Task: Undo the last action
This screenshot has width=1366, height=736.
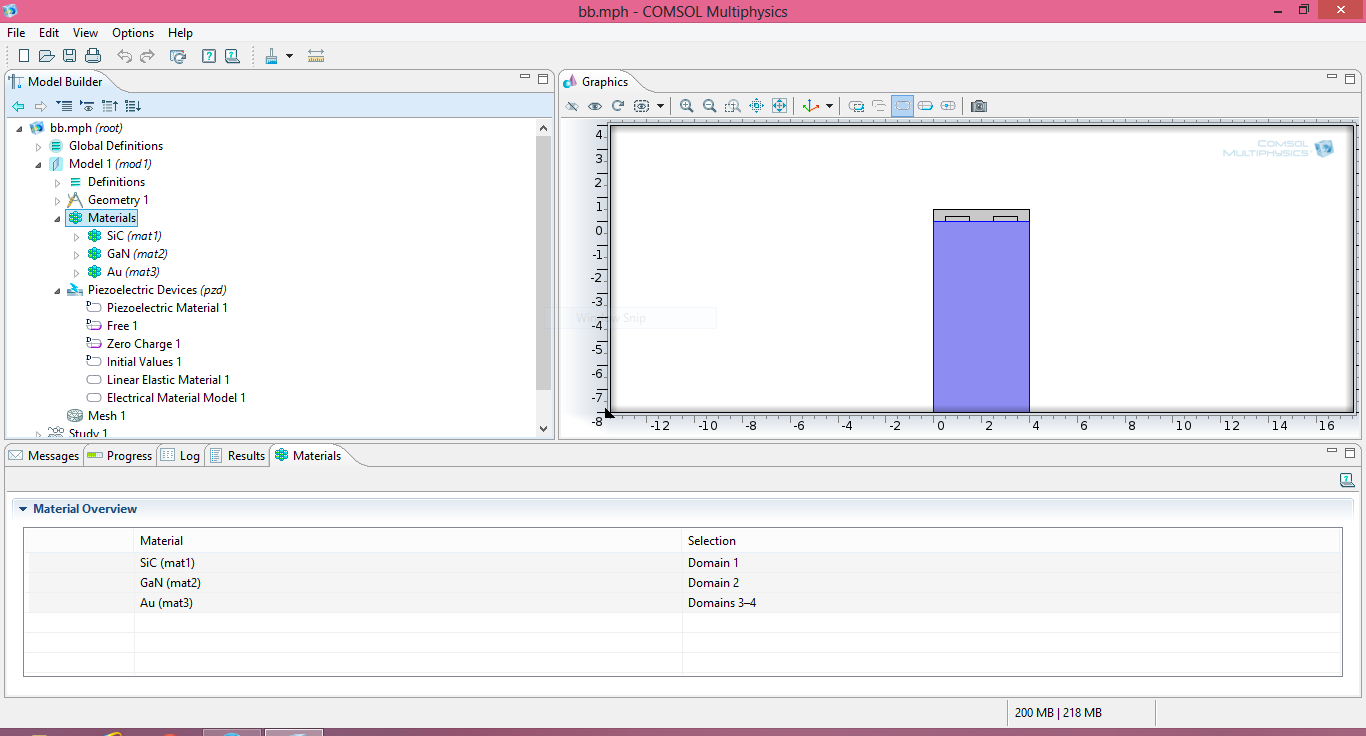Action: coord(124,56)
